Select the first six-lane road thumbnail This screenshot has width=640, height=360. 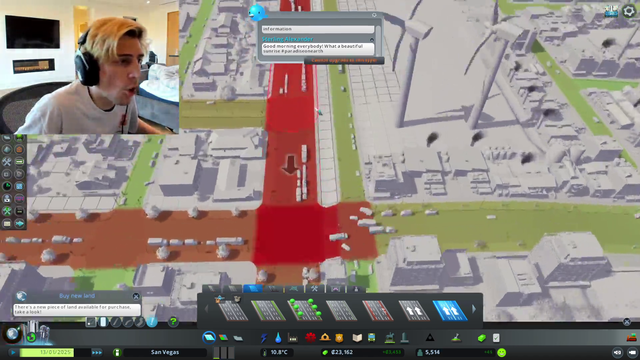232,309
